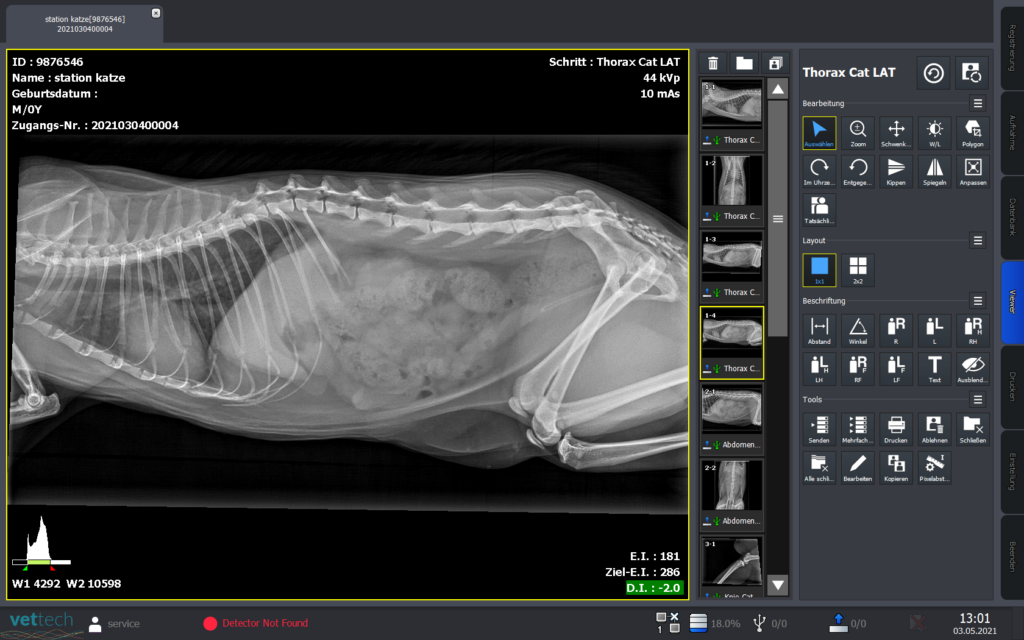
Task: Open the Aufnahme side tab
Action: 1012,133
